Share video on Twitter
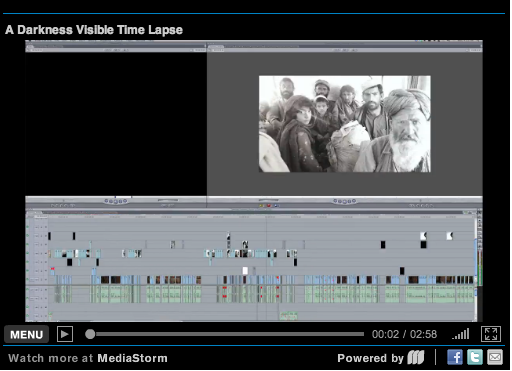This screenshot has width=512, height=371. [x=475, y=358]
